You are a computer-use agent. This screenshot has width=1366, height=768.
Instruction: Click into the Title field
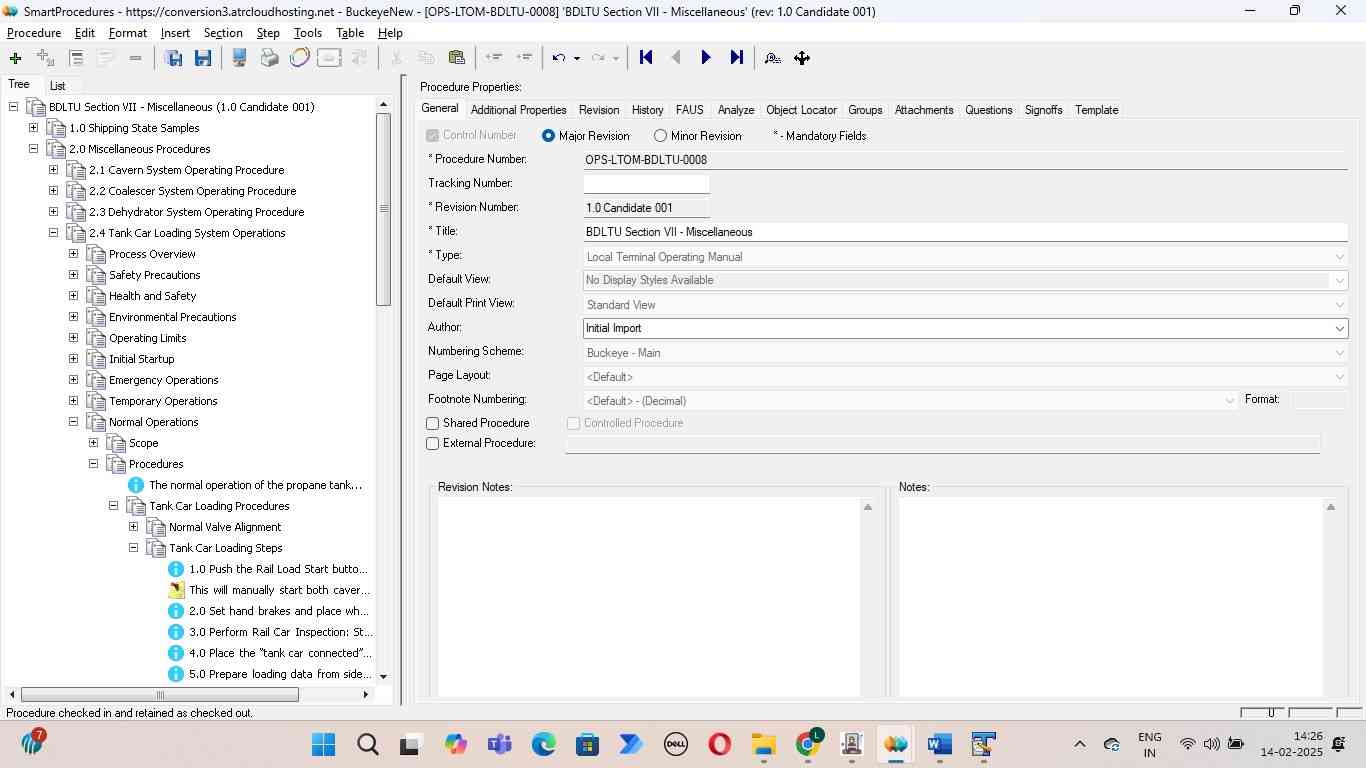click(x=965, y=232)
